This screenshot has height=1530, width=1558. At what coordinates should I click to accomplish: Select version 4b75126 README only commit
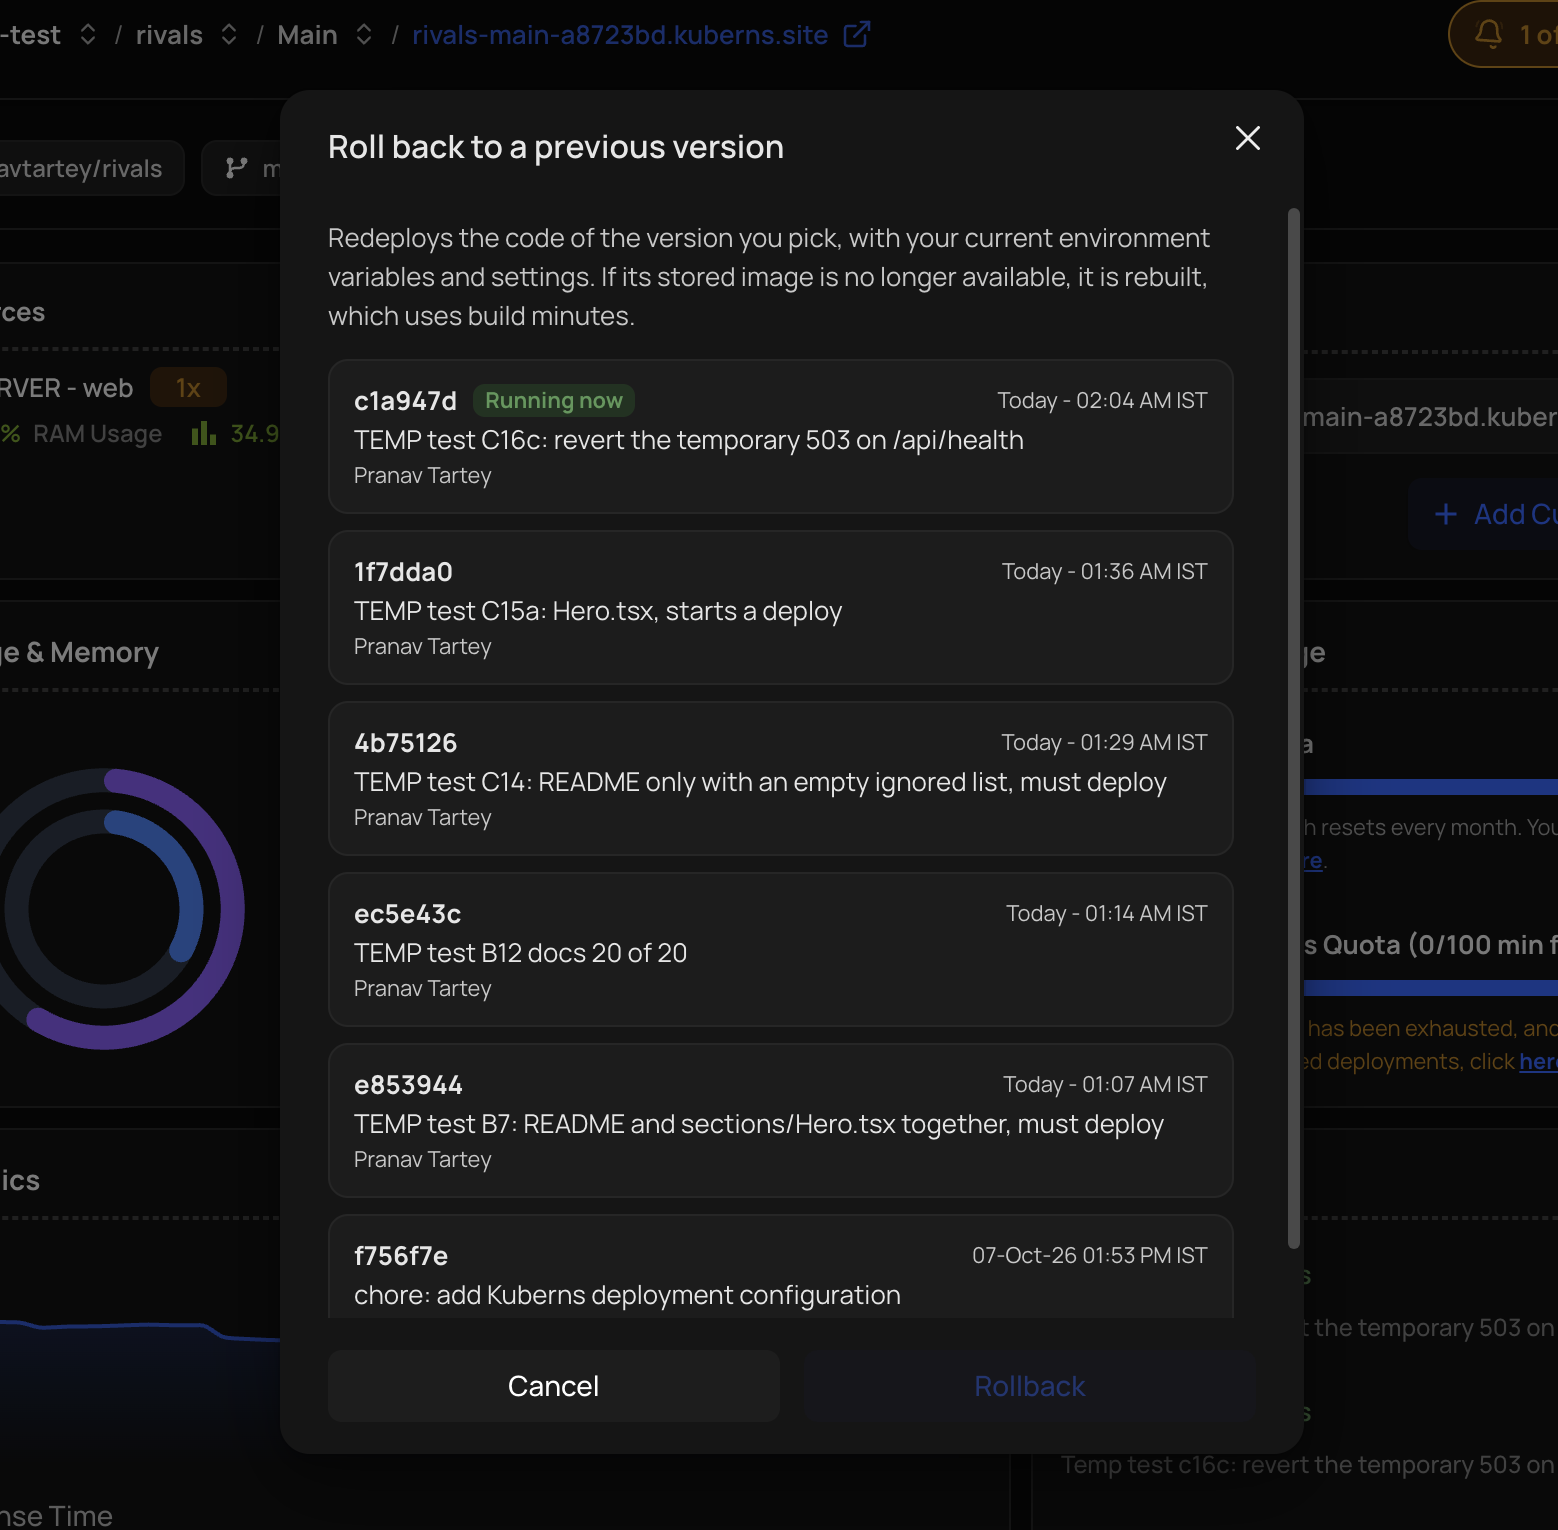click(780, 779)
